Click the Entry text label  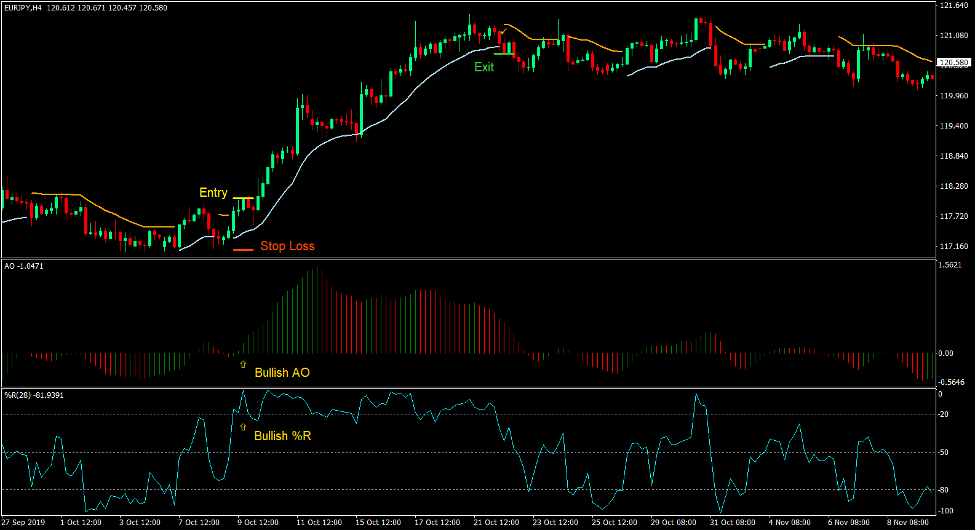(x=213, y=193)
